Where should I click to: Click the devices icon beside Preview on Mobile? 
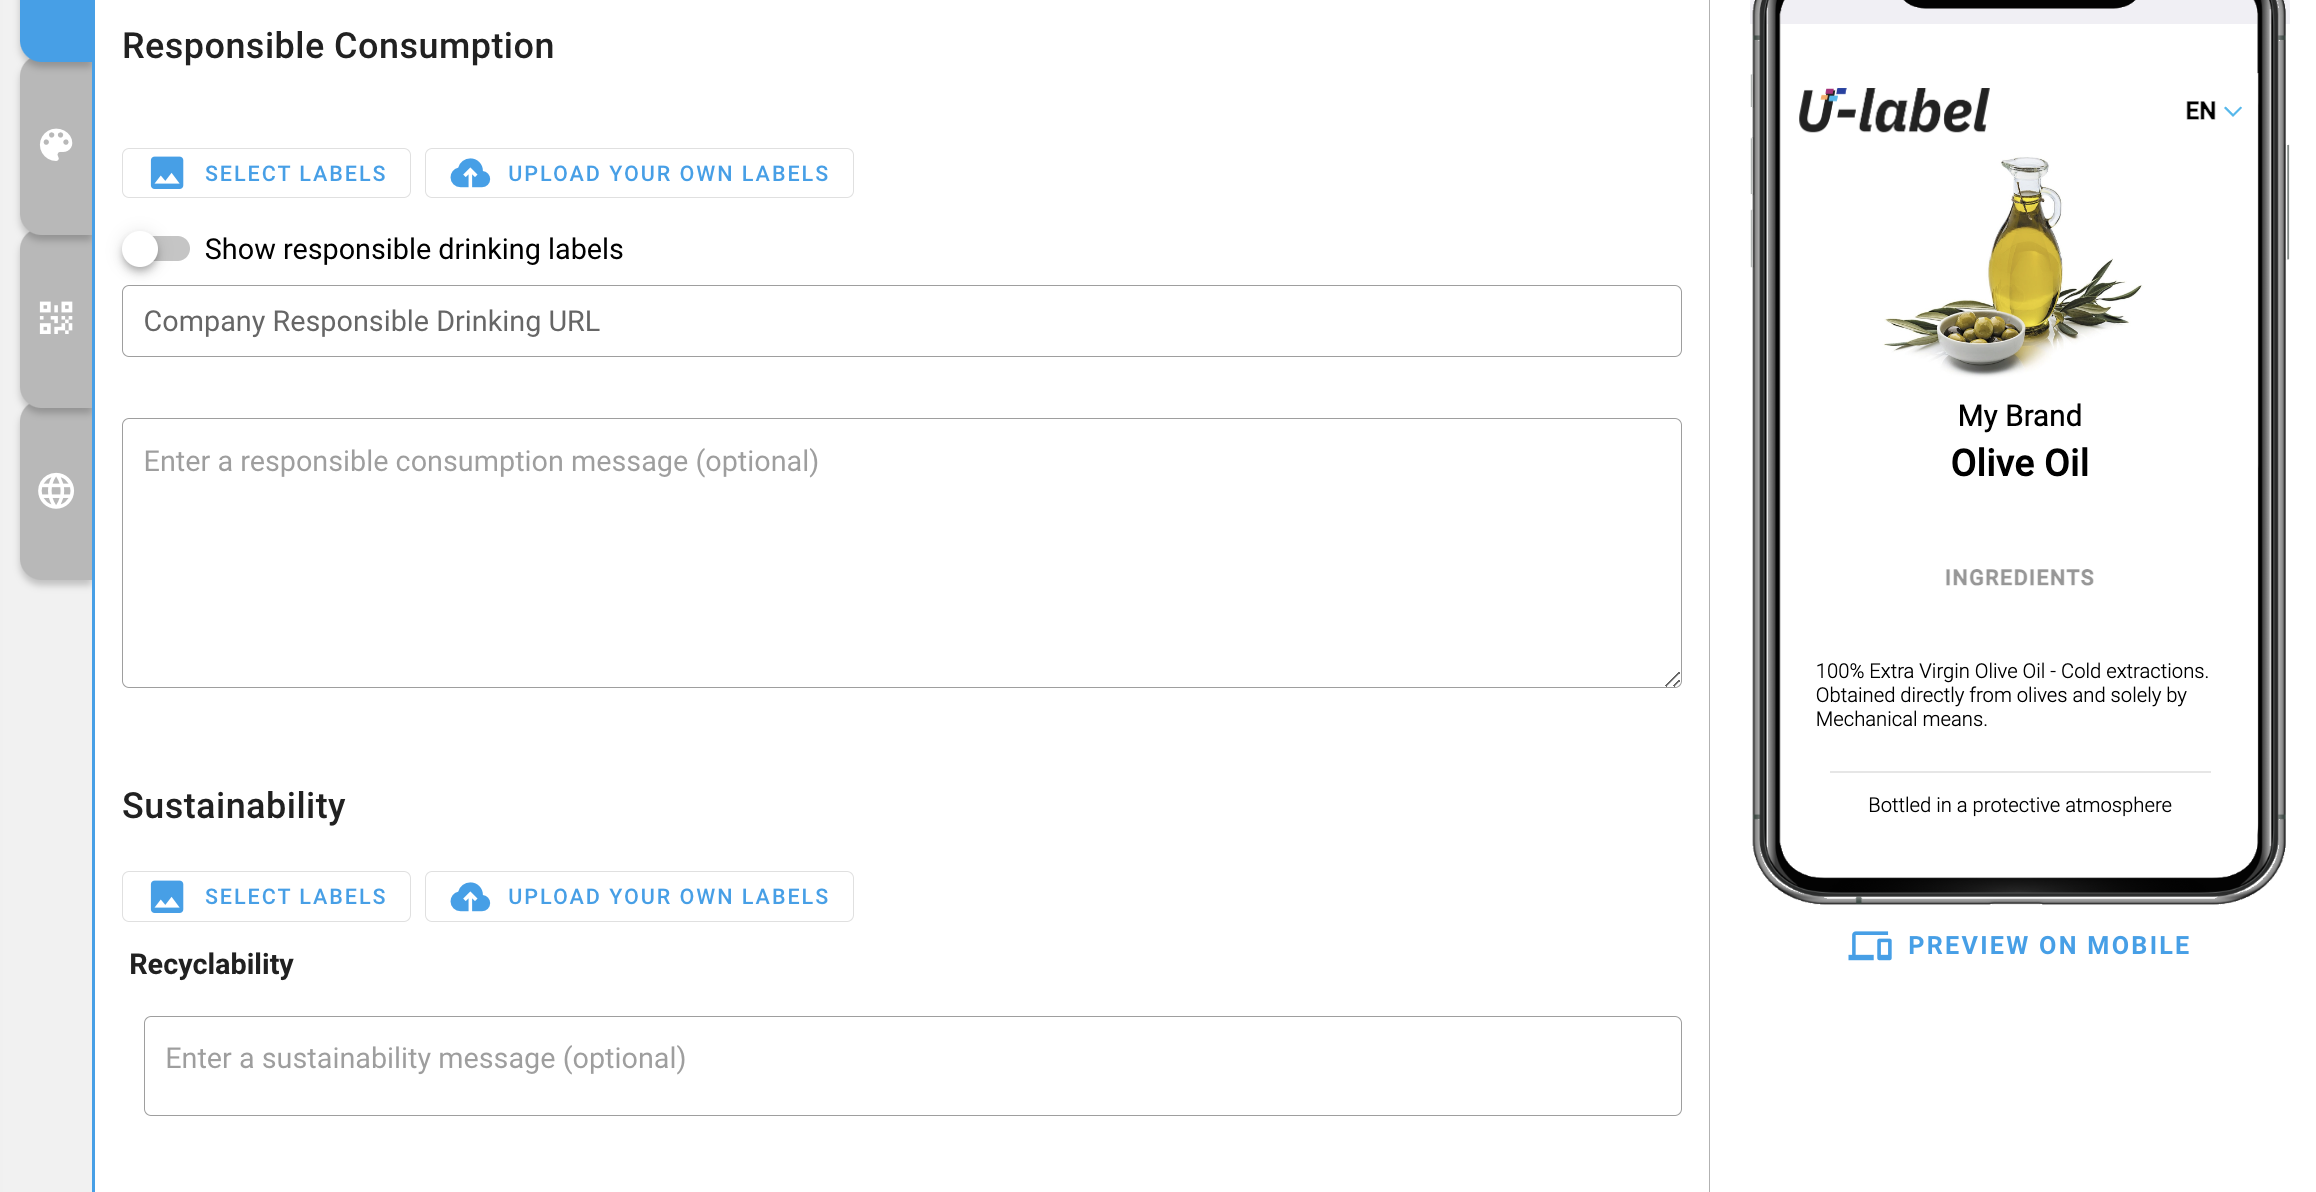1869,946
